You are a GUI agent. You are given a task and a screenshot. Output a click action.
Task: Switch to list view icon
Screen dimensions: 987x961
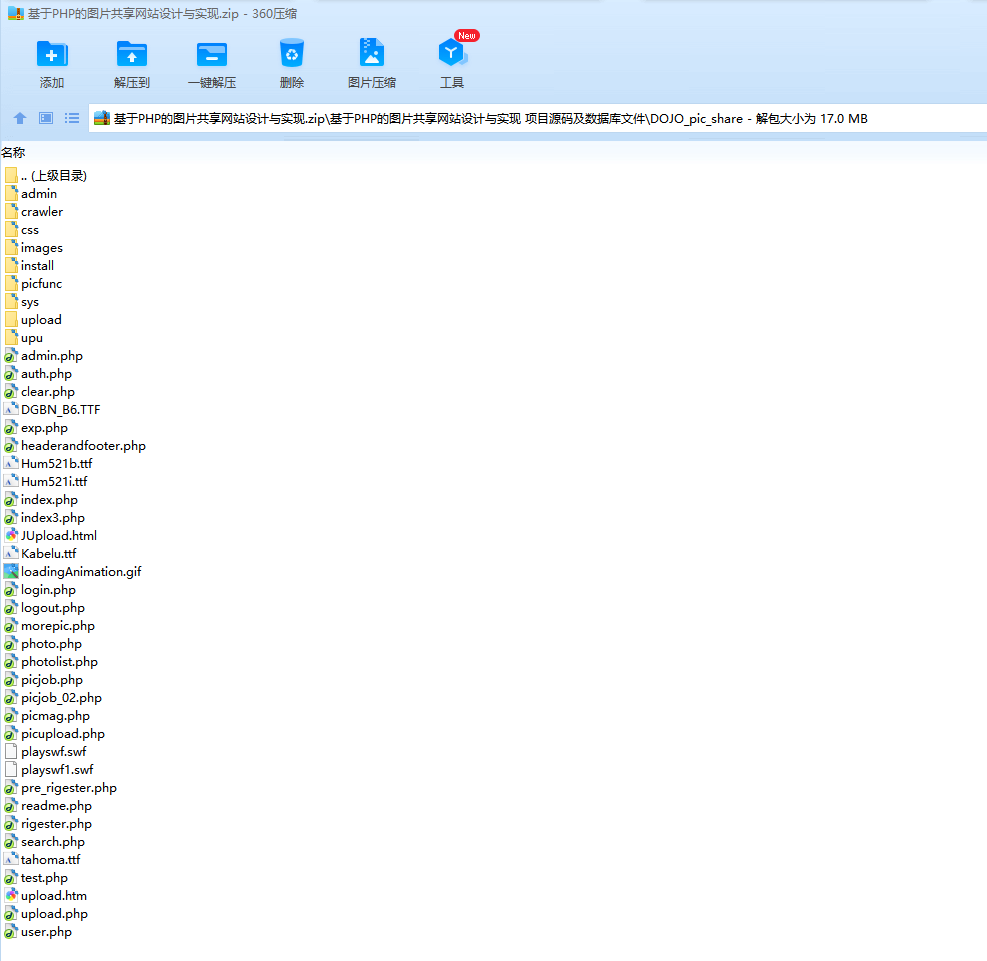tap(72, 118)
